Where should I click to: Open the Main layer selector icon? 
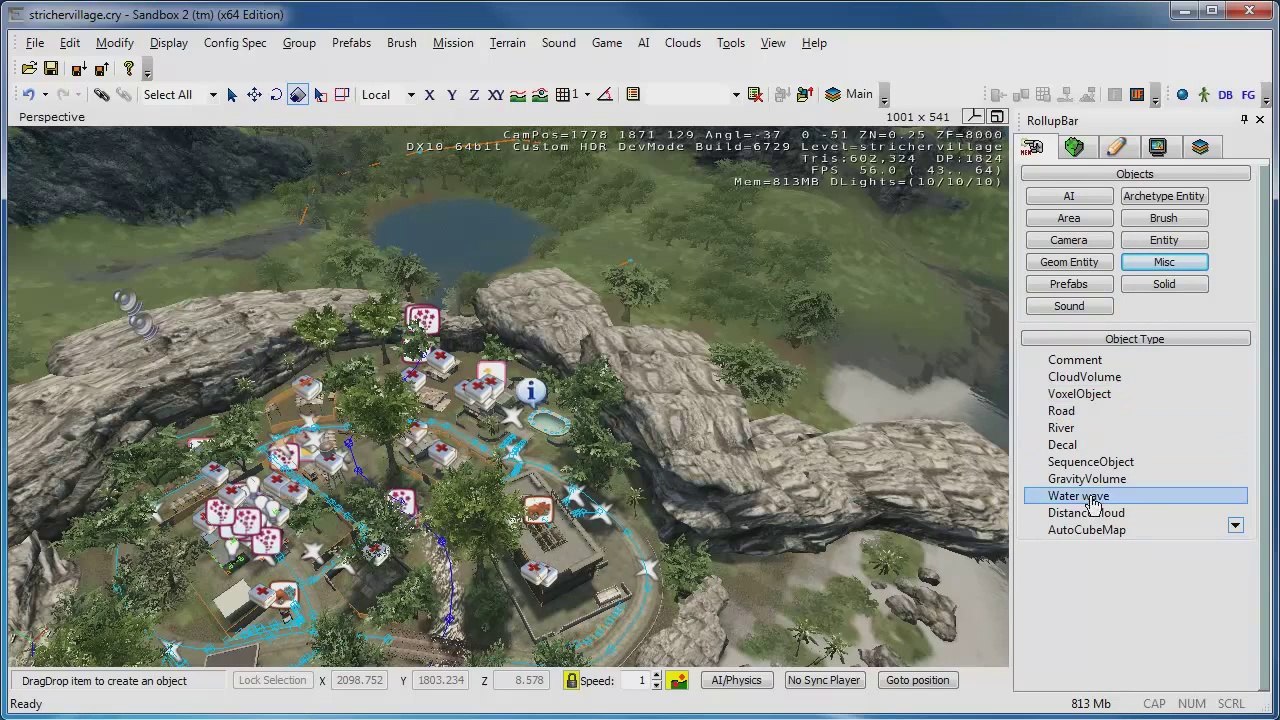[x=833, y=95]
